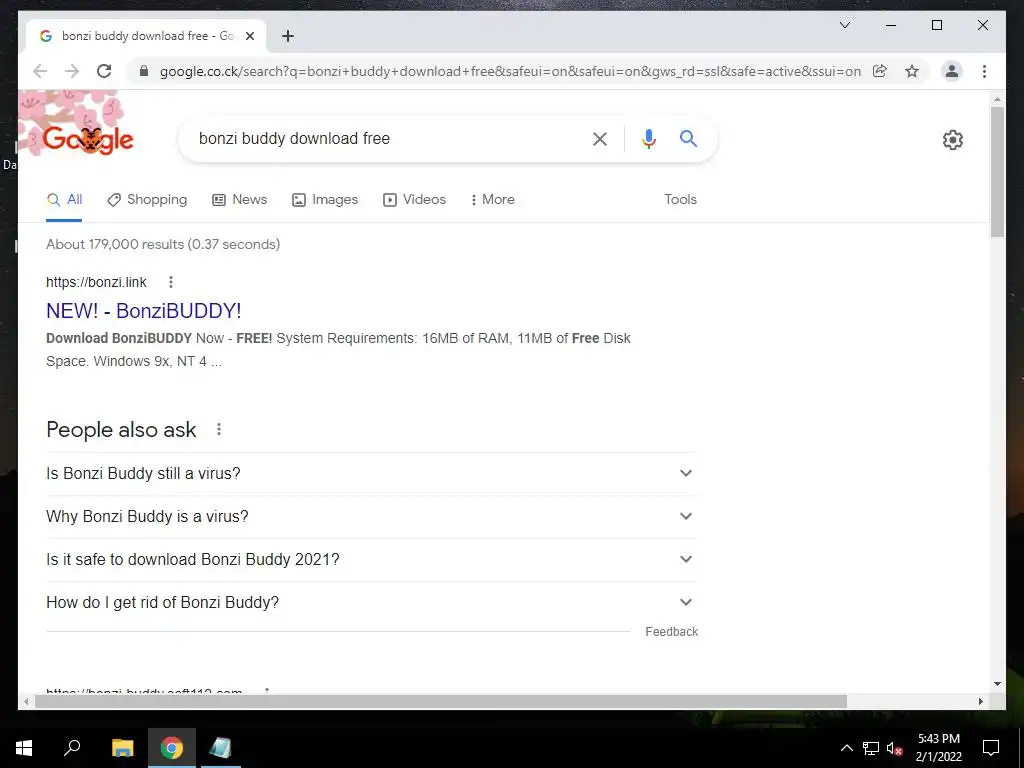
Task: Open the More search filters dropdown
Action: (492, 200)
